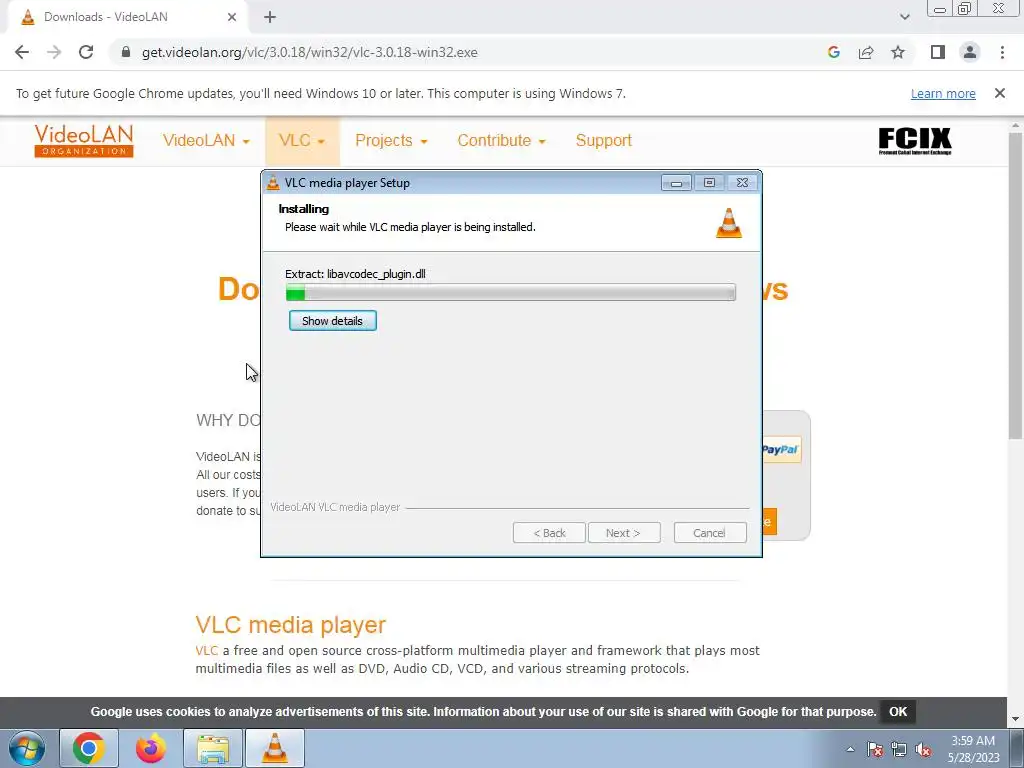Click the network tray icon
The image size is (1024, 768).
[899, 749]
